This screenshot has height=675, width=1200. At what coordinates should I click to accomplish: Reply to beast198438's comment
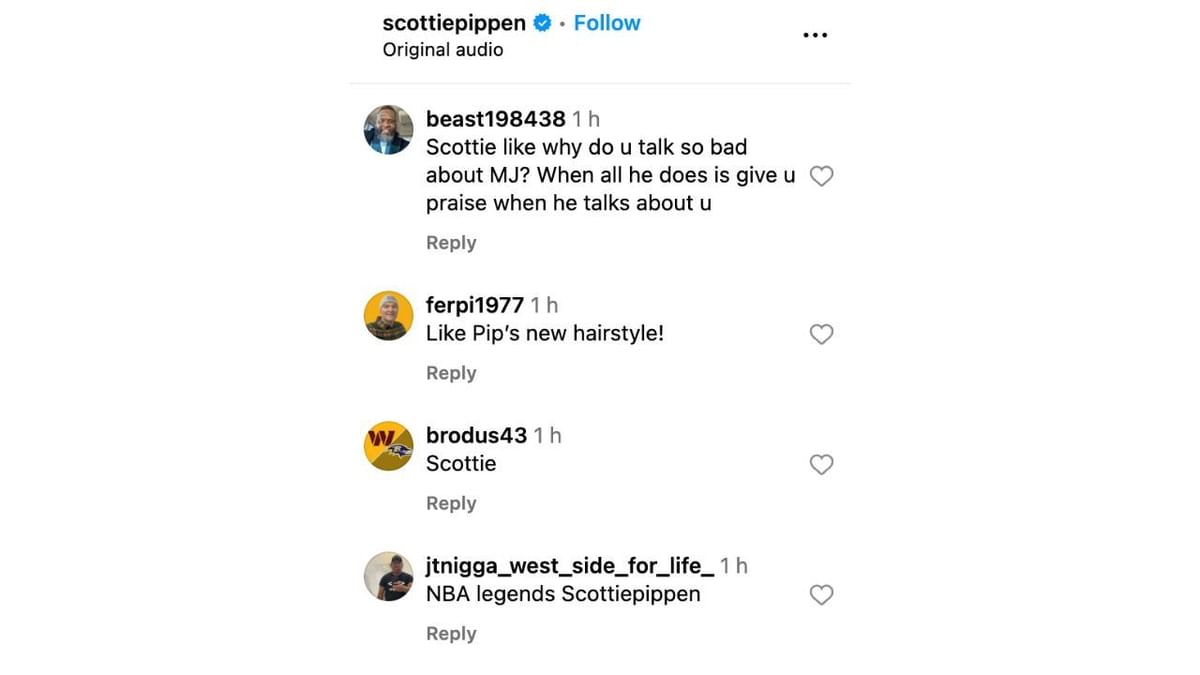click(451, 243)
